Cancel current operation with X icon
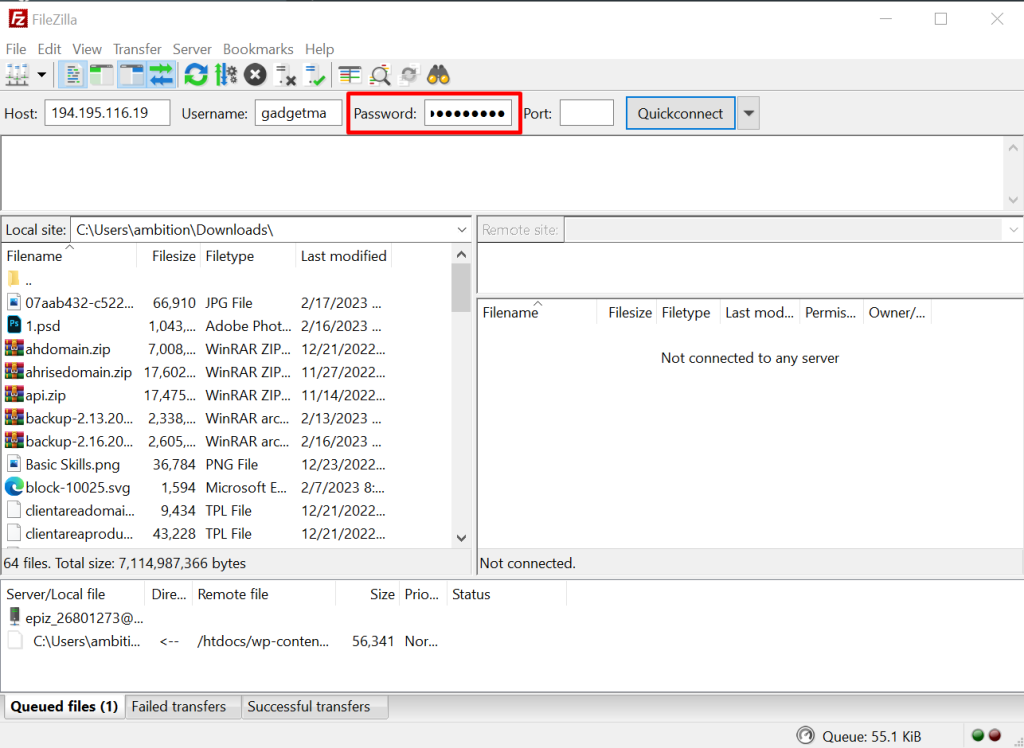Image resolution: width=1024 pixels, height=748 pixels. click(255, 75)
